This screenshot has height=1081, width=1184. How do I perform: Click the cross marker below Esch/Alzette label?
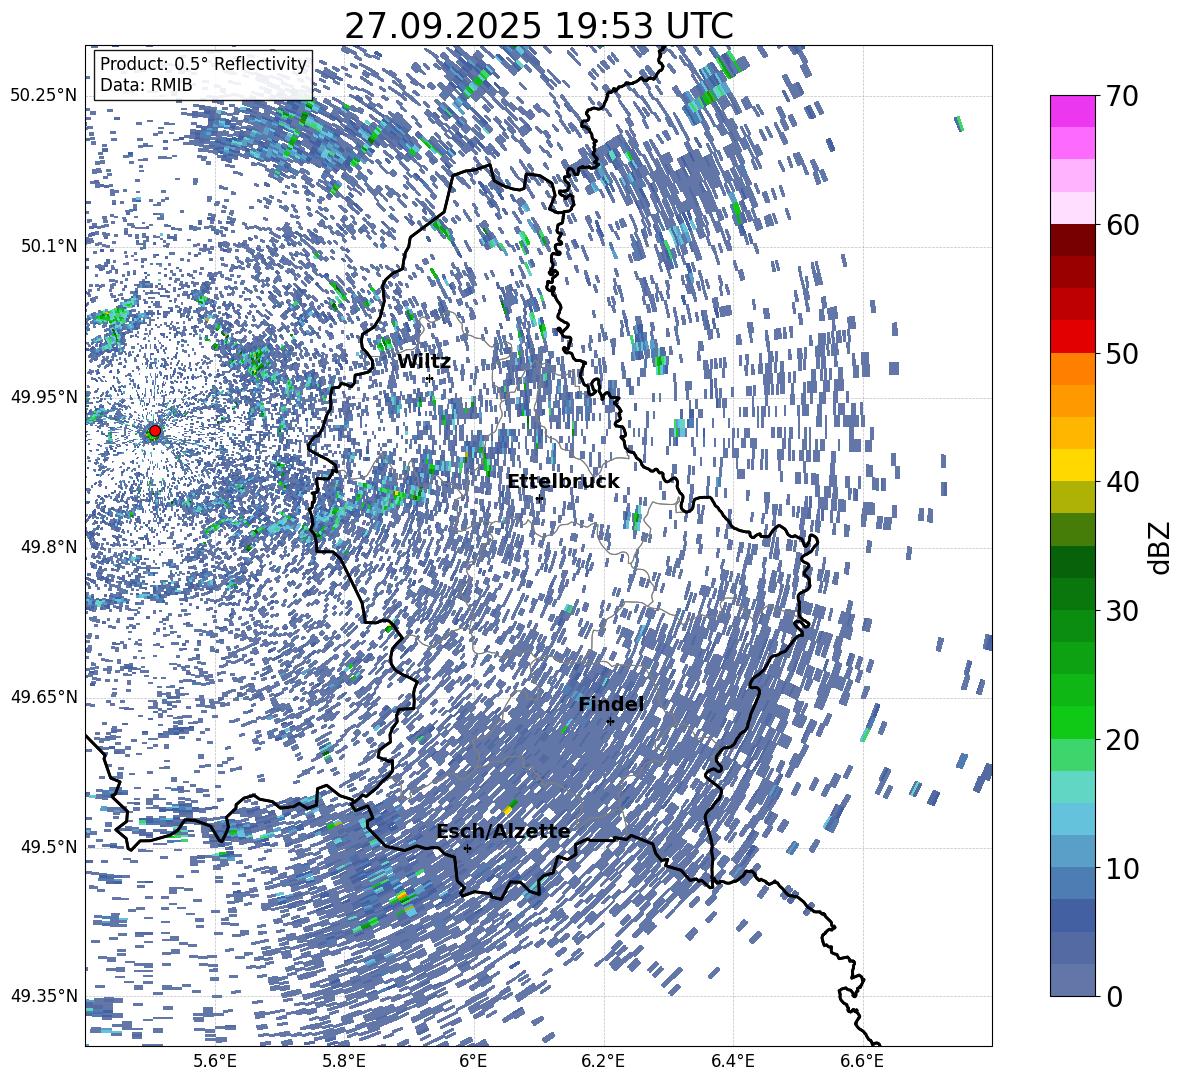coord(467,848)
